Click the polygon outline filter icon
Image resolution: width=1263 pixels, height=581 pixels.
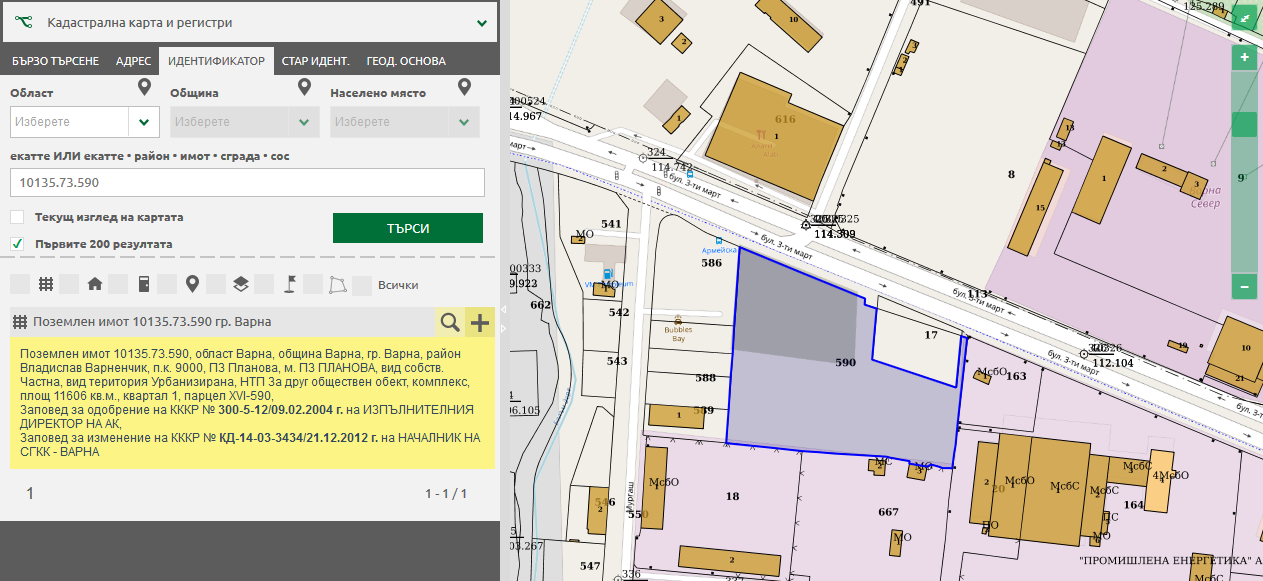click(x=338, y=284)
